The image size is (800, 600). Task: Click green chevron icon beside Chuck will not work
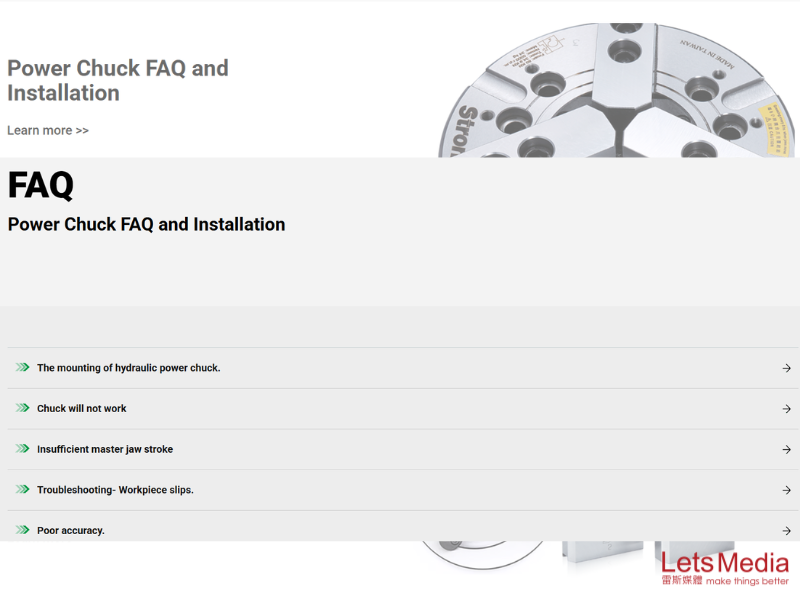(x=22, y=408)
